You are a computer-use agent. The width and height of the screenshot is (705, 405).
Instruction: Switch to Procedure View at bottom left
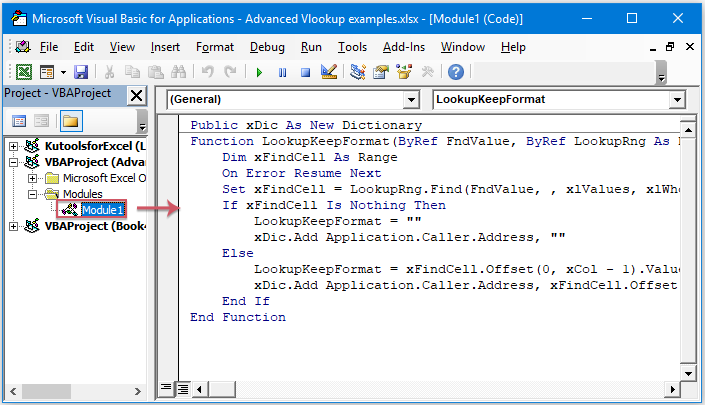point(167,388)
